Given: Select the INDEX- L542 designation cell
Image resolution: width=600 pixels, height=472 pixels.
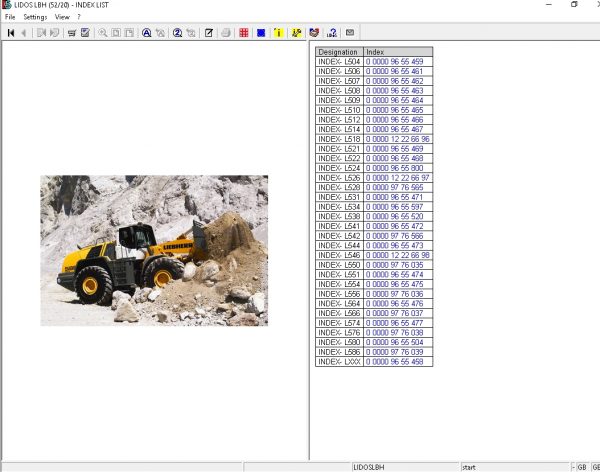Looking at the screenshot, I should coord(339,236).
